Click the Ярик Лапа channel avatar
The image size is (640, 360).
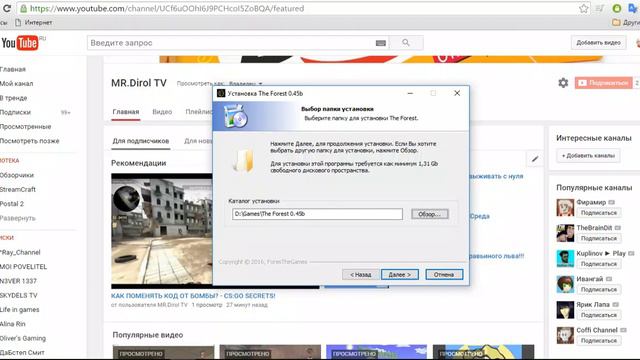point(565,310)
